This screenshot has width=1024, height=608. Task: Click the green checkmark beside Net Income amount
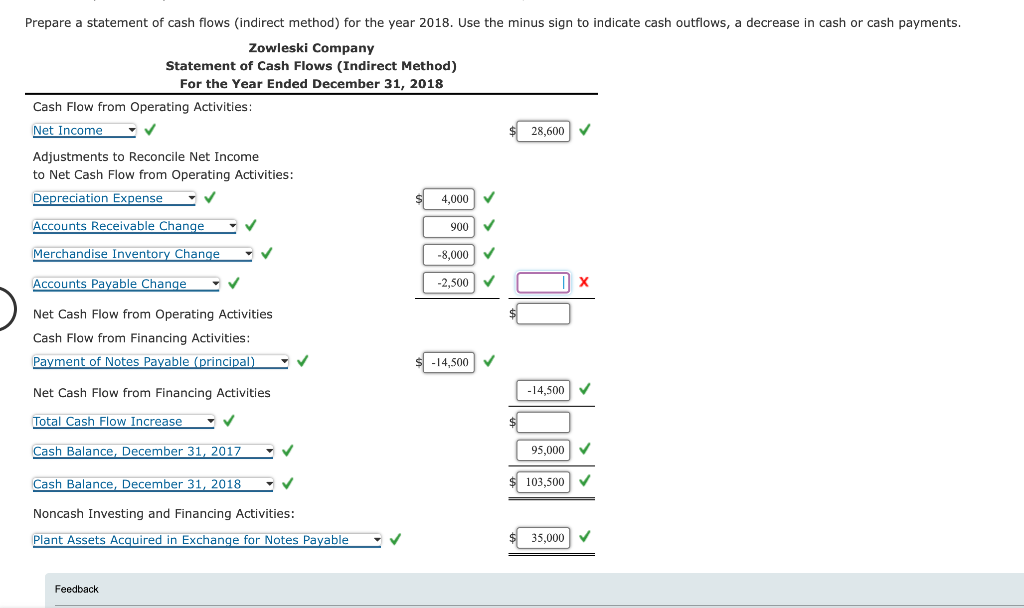[583, 130]
